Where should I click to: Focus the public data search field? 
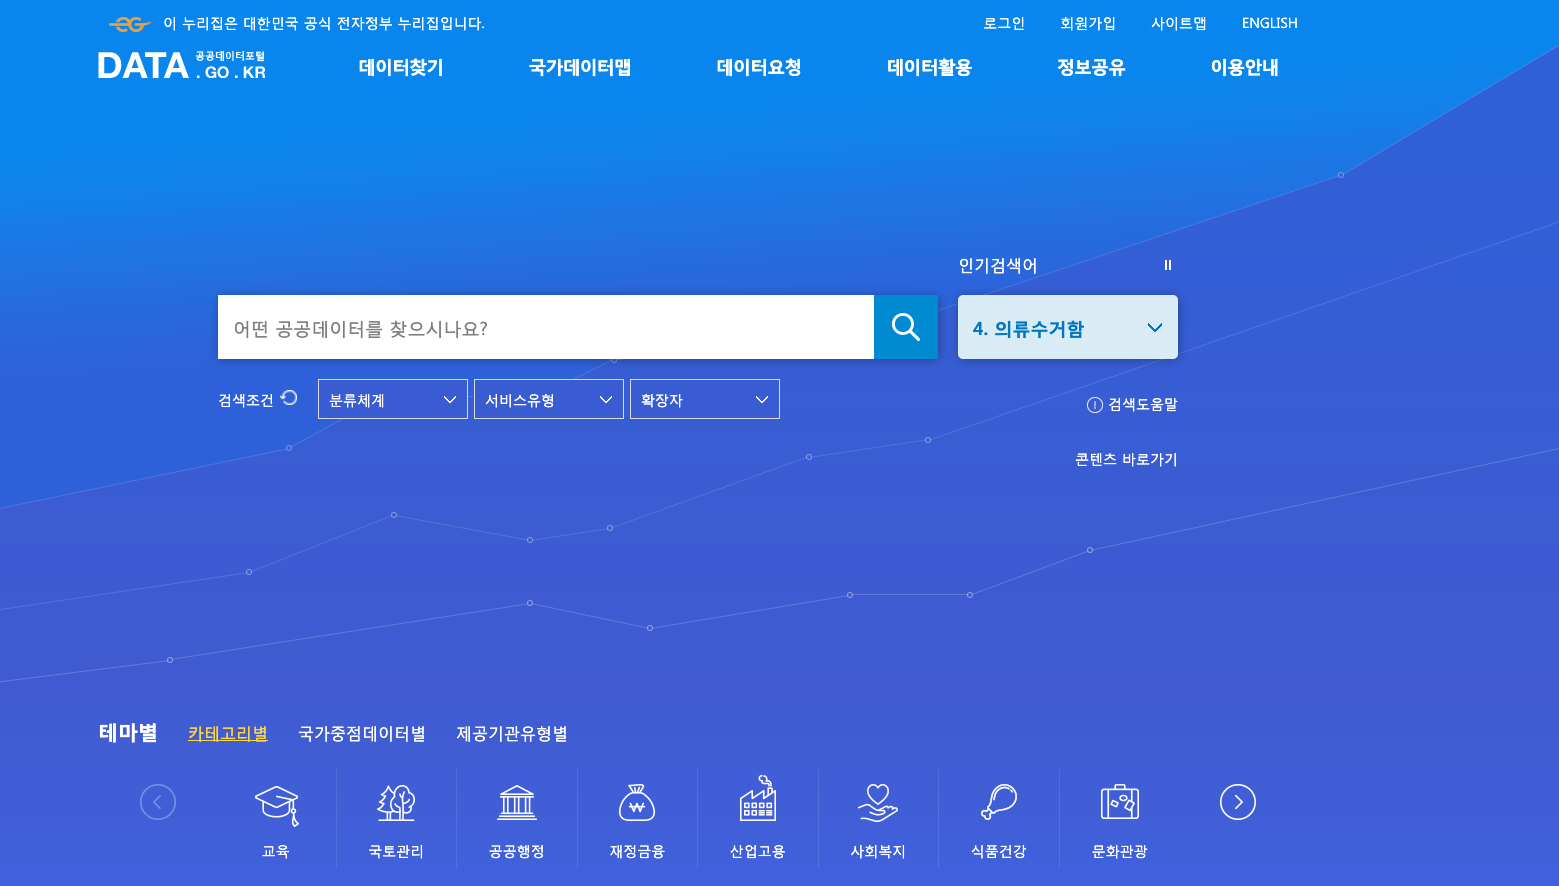pos(546,327)
